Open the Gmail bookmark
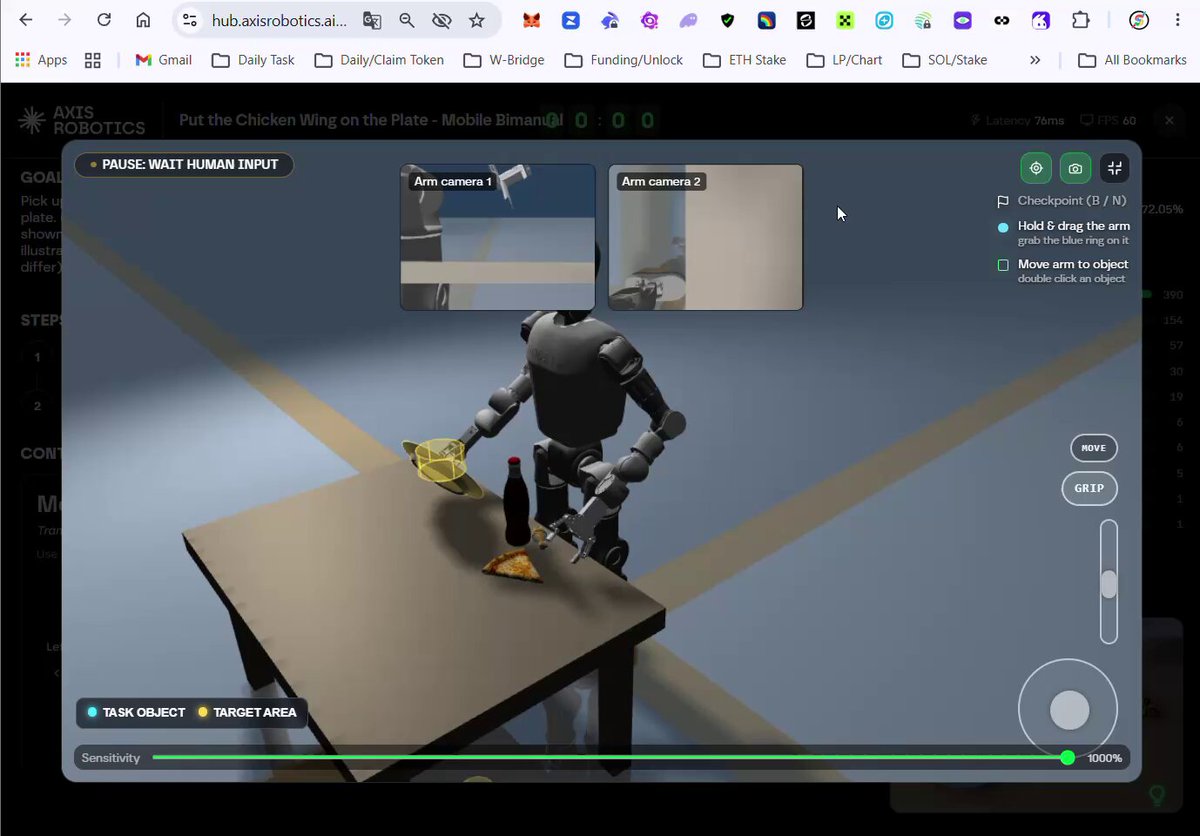This screenshot has width=1200, height=836. tap(163, 60)
